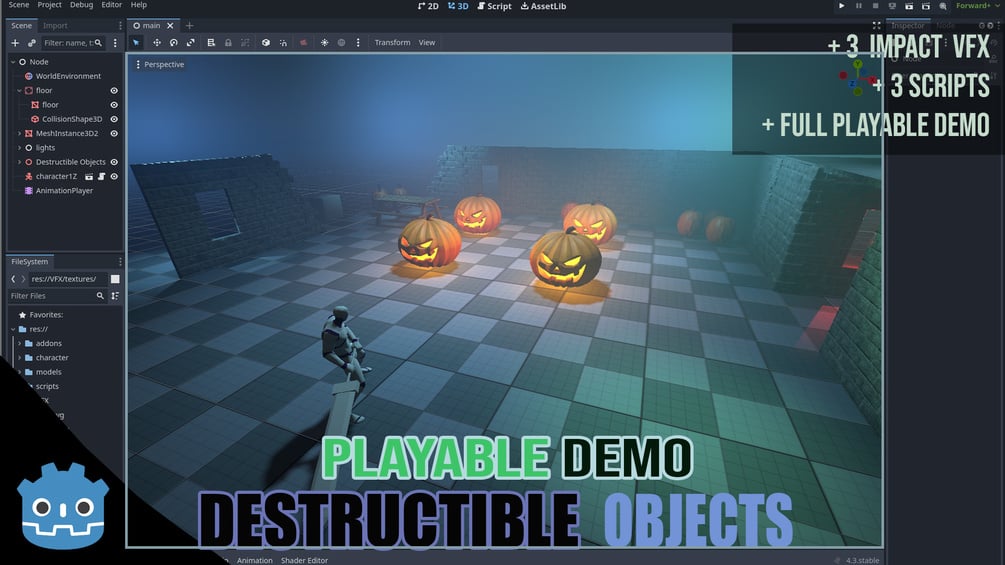Activate the Move Mode tool
This screenshot has height=565, width=1005.
point(156,43)
